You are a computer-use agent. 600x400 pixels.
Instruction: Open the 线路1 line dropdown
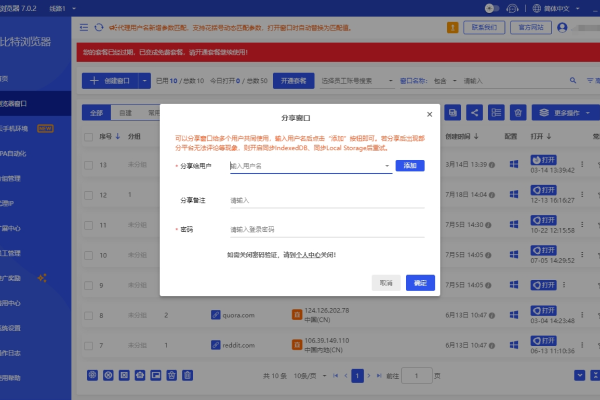[62, 8]
